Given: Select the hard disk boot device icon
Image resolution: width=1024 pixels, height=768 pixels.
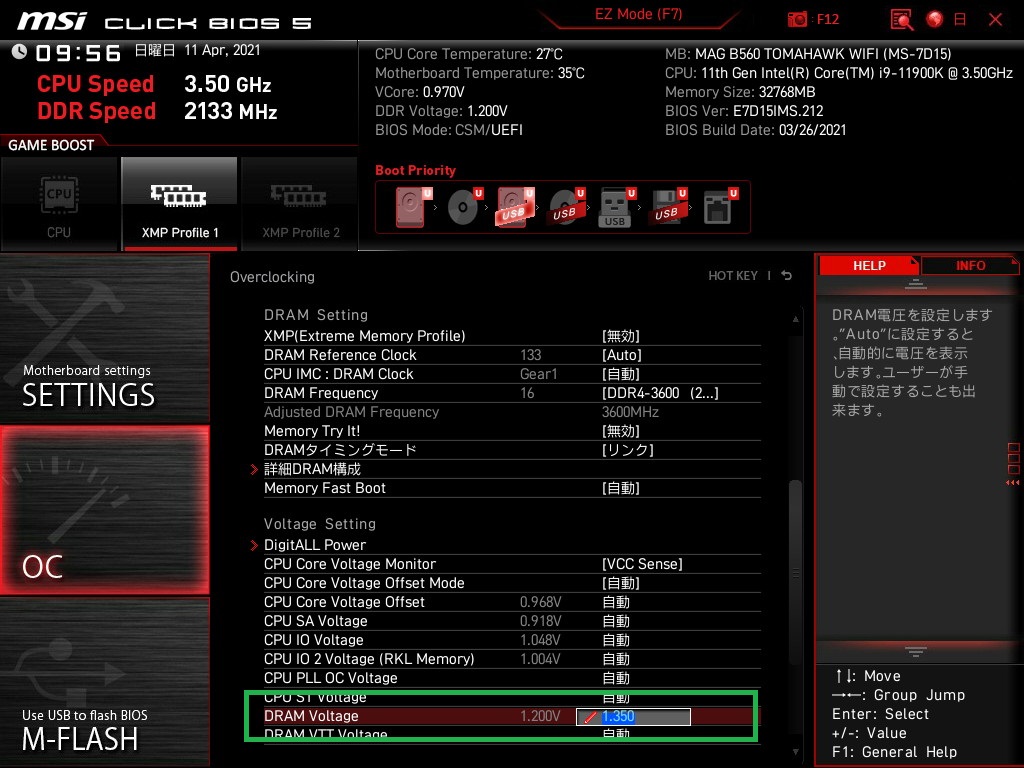Looking at the screenshot, I should point(413,207).
